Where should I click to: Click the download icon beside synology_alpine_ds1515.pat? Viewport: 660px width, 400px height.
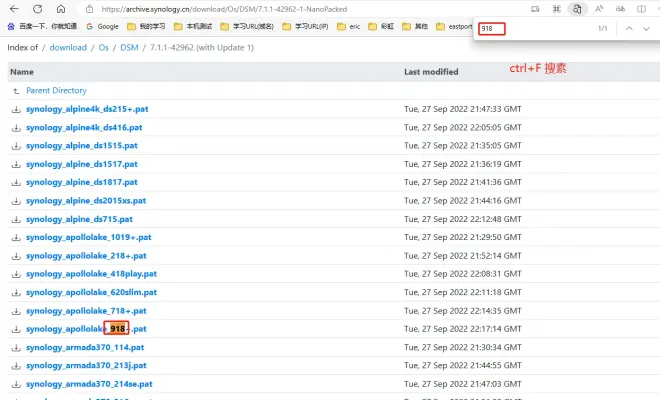(x=16, y=146)
